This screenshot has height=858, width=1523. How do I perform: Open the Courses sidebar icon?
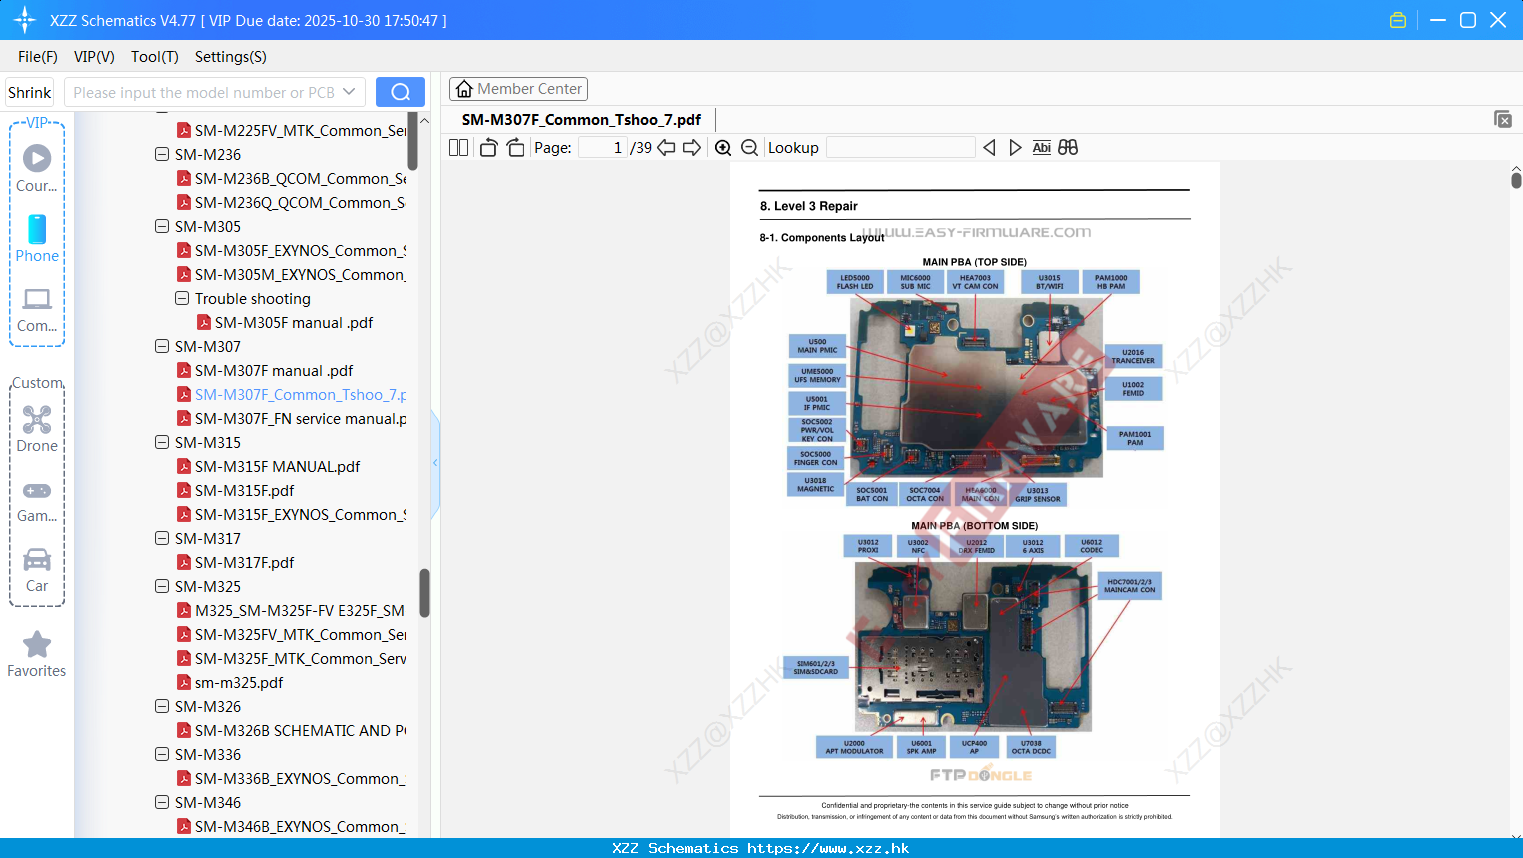tap(37, 168)
